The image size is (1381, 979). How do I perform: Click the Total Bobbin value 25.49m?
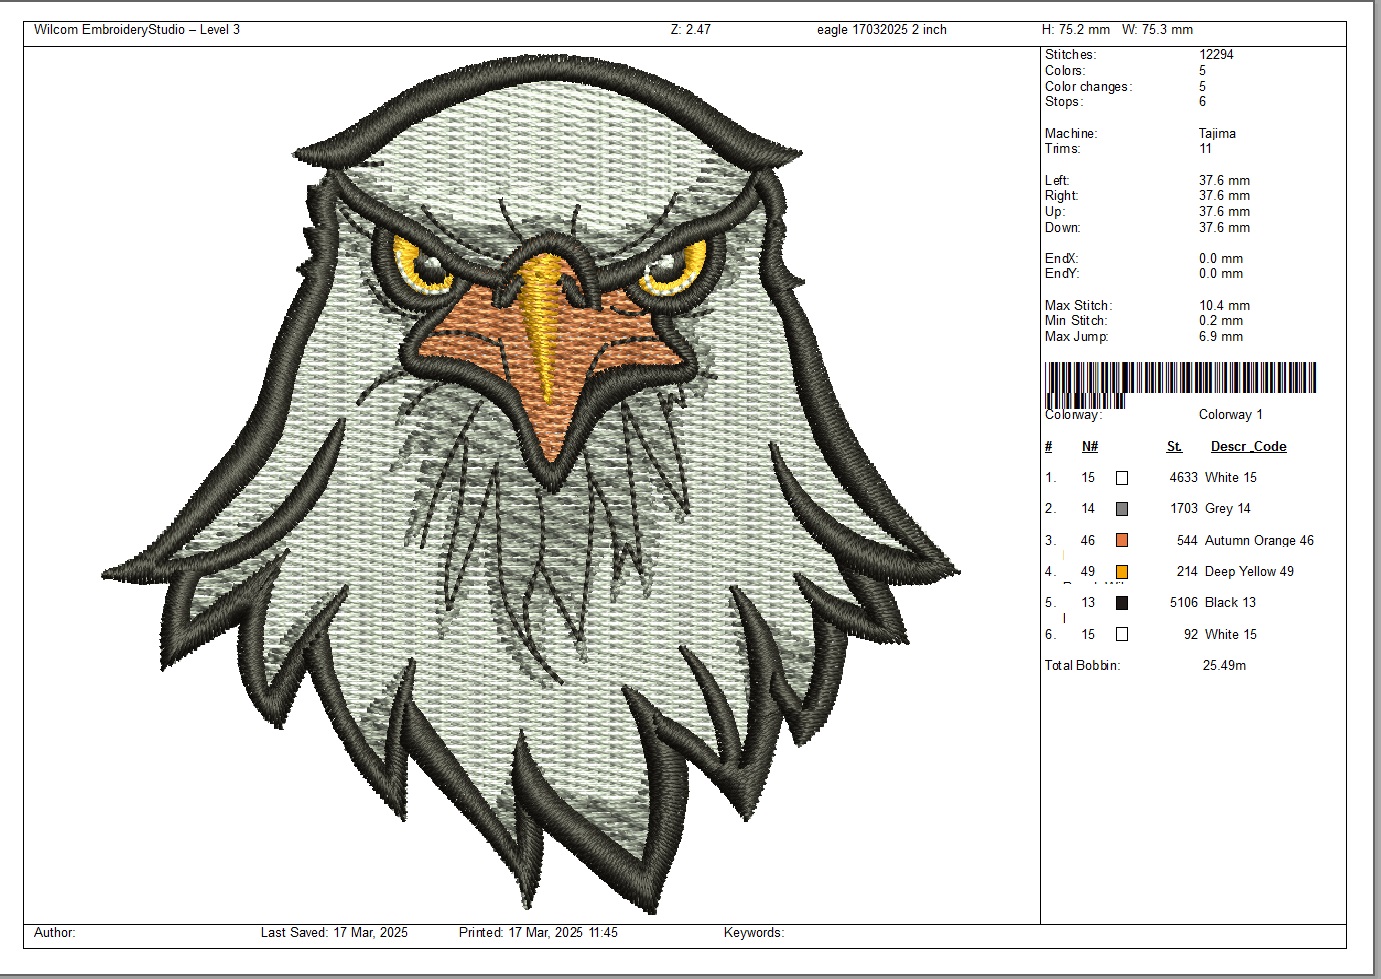1224,666
